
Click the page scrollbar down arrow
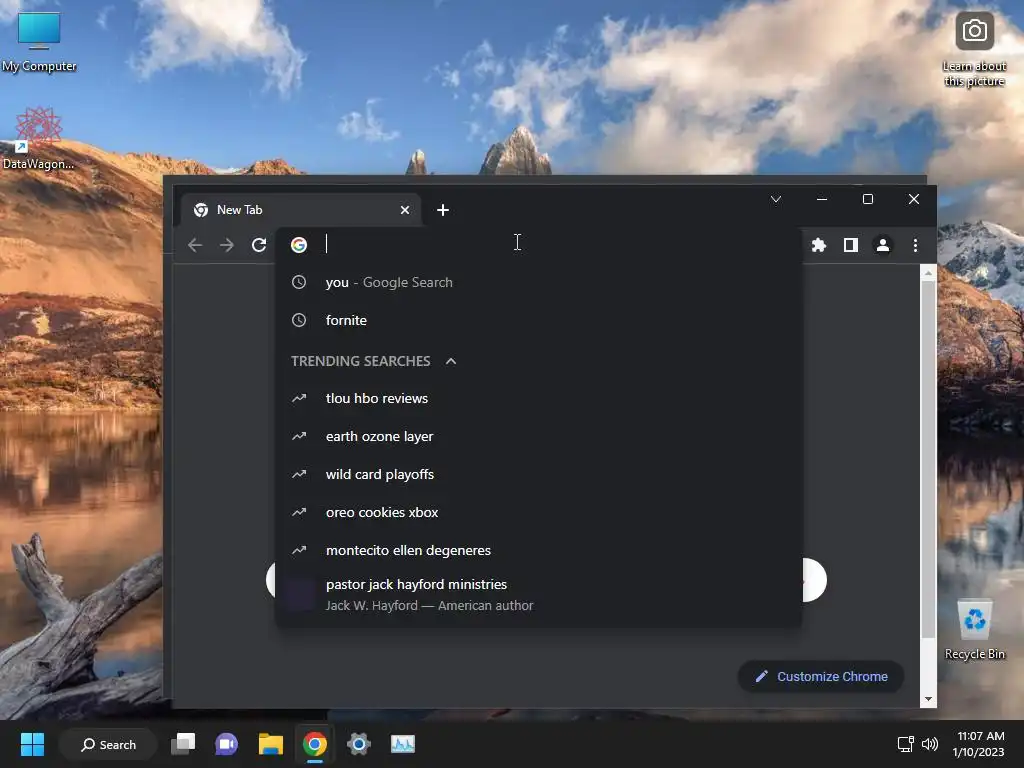click(x=928, y=699)
